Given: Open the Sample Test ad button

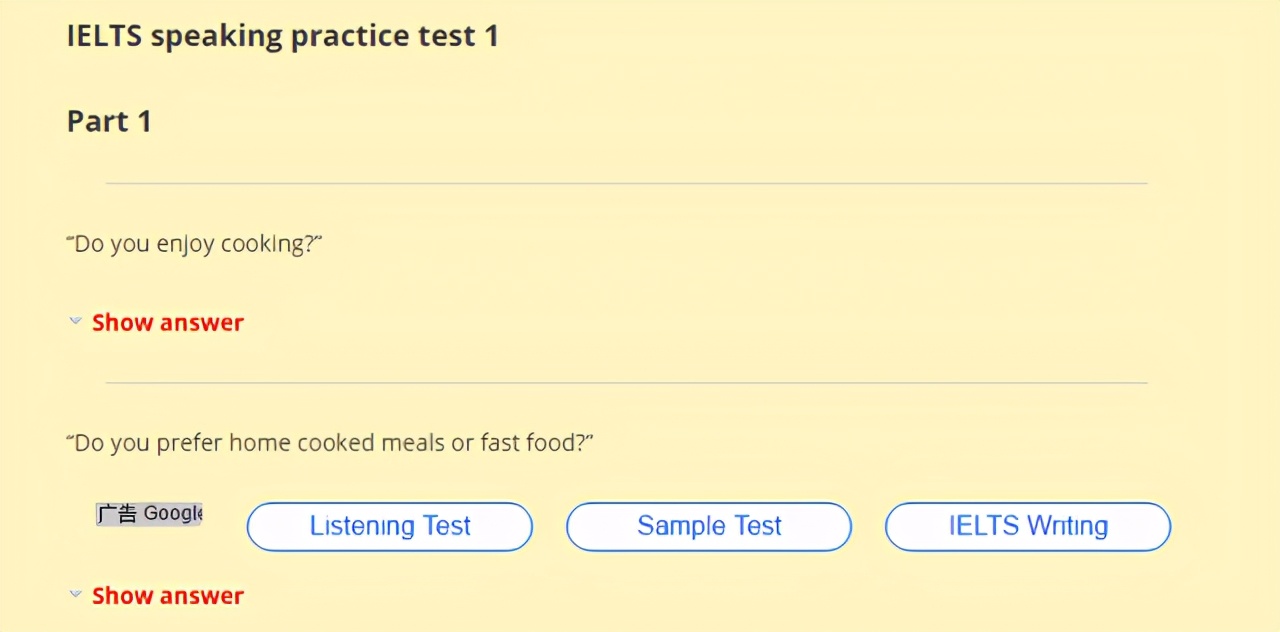Looking at the screenshot, I should 709,526.
